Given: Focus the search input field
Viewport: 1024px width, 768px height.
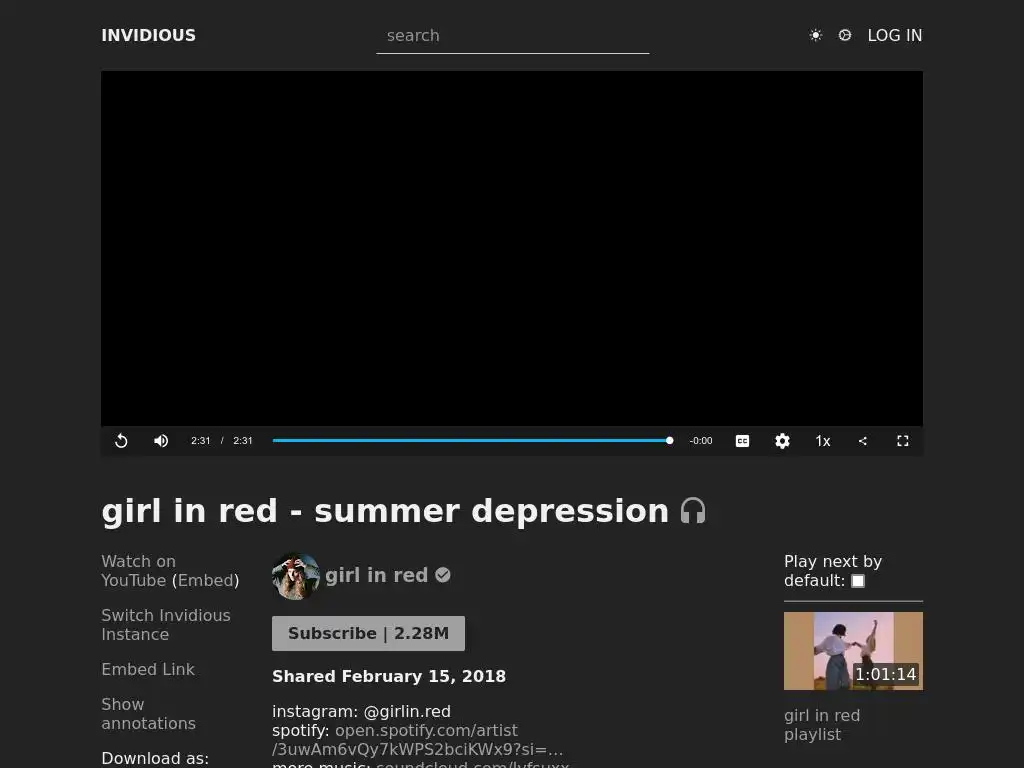Looking at the screenshot, I should point(513,36).
